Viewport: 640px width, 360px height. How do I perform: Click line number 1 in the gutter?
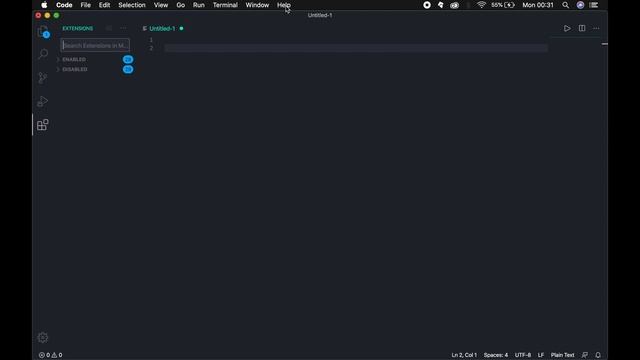point(151,40)
